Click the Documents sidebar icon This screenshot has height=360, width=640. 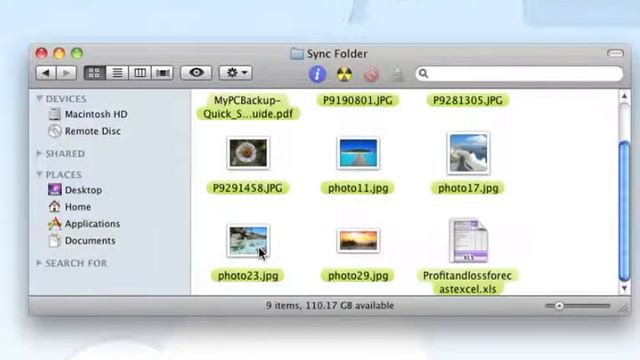coord(55,241)
